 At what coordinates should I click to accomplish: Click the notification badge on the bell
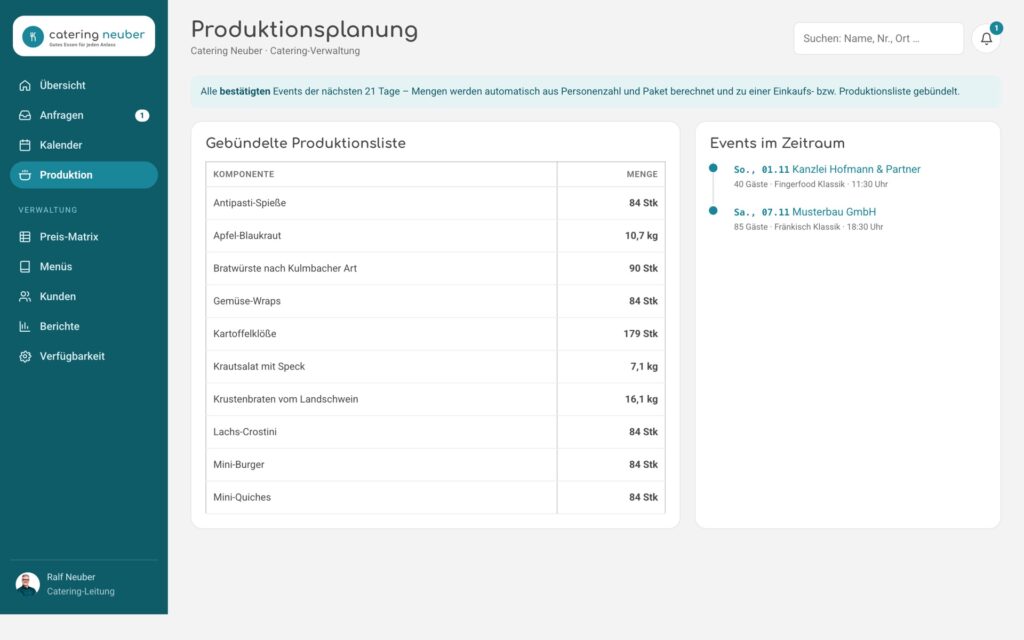pyautogui.click(x=996, y=28)
